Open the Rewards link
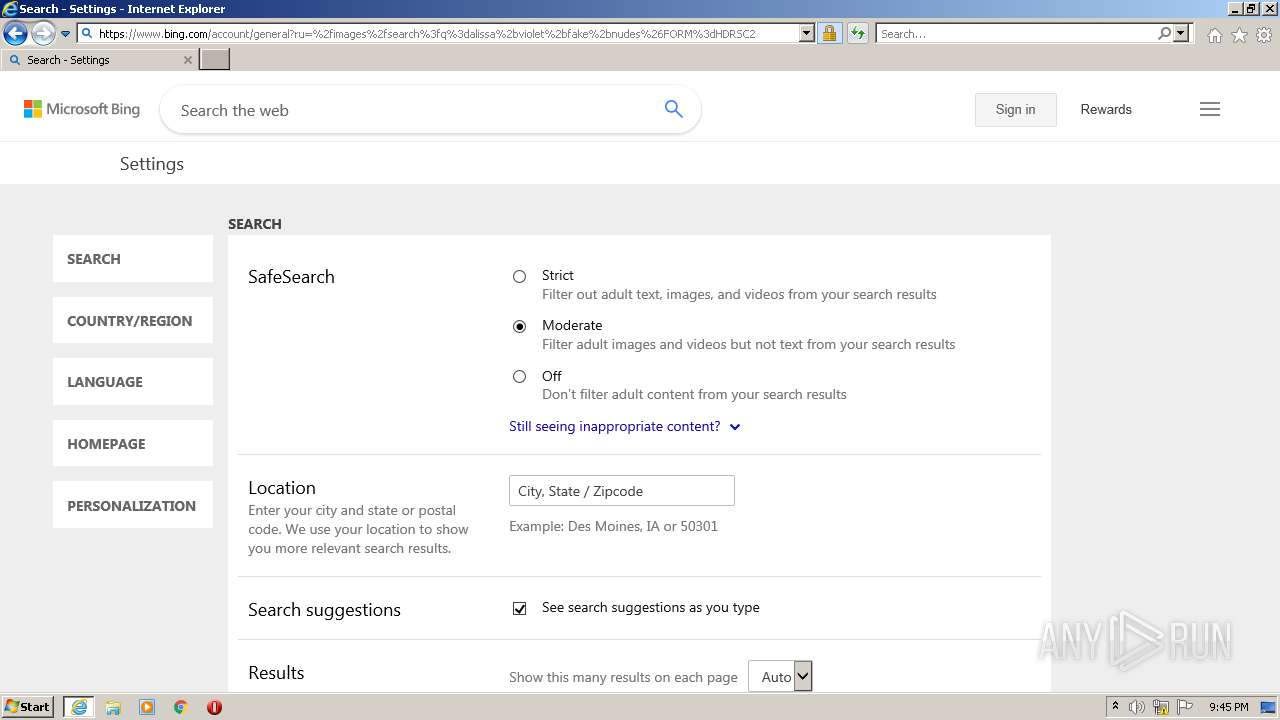Viewport: 1280px width, 720px height. 1106,109
